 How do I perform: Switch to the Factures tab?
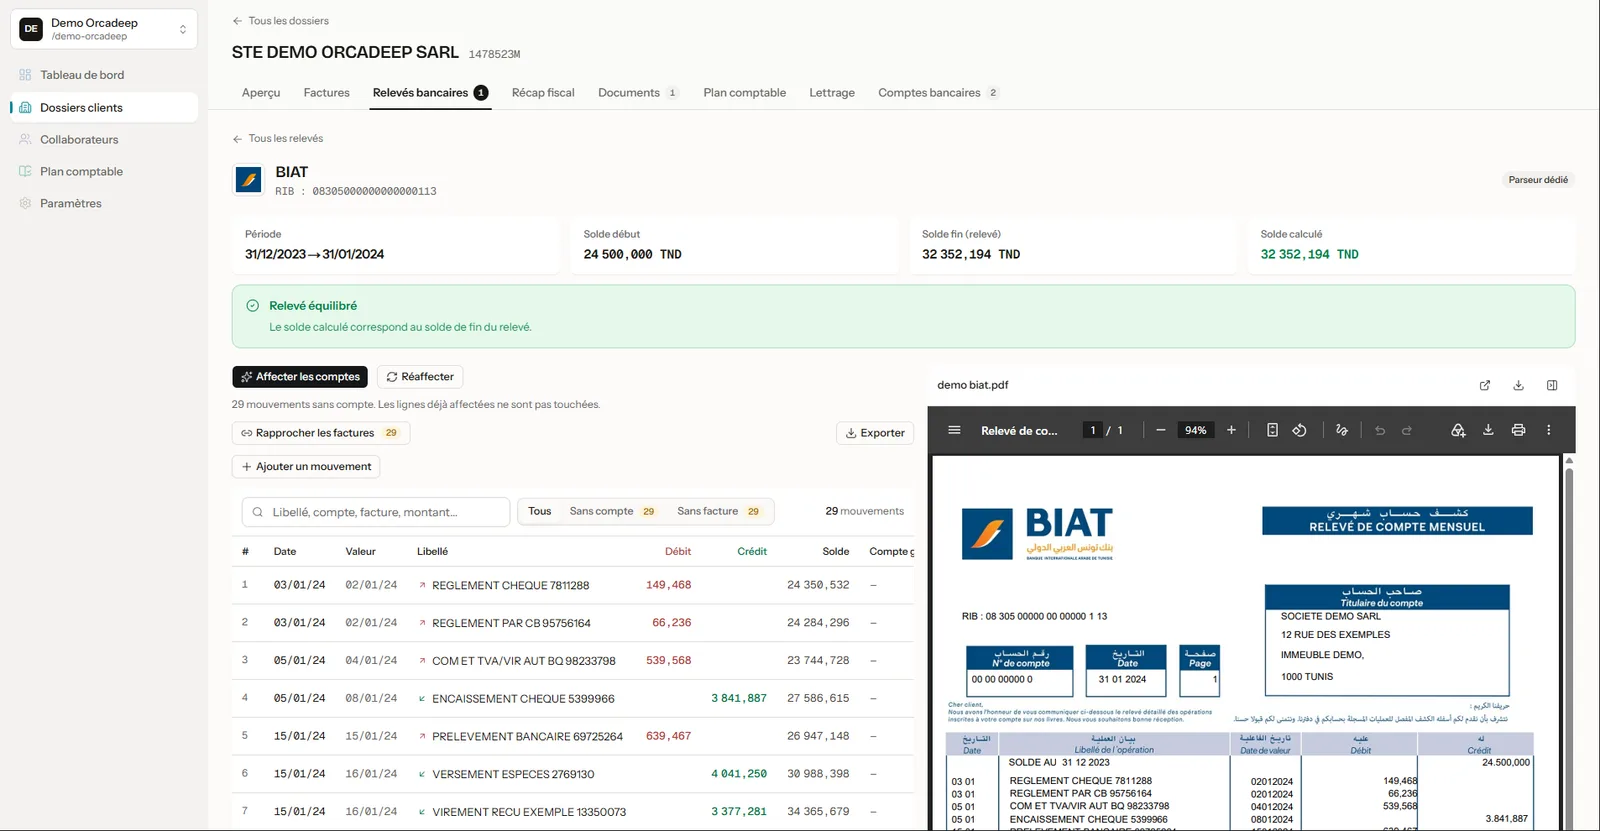click(x=327, y=93)
